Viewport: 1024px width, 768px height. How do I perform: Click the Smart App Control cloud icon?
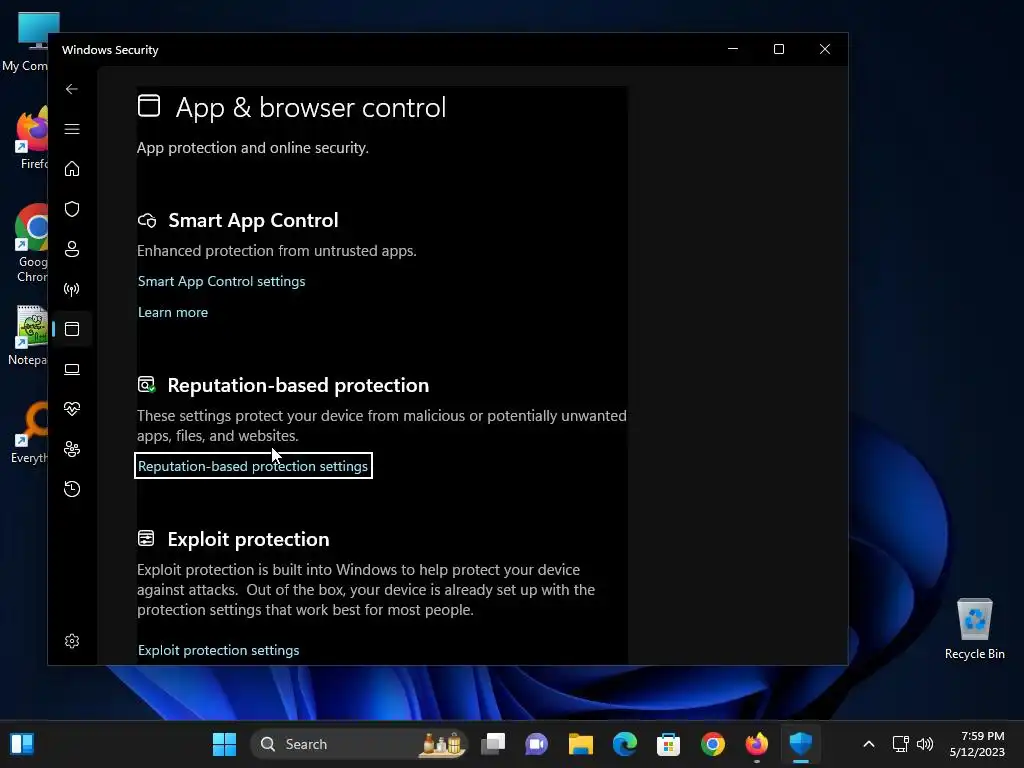pos(147,221)
